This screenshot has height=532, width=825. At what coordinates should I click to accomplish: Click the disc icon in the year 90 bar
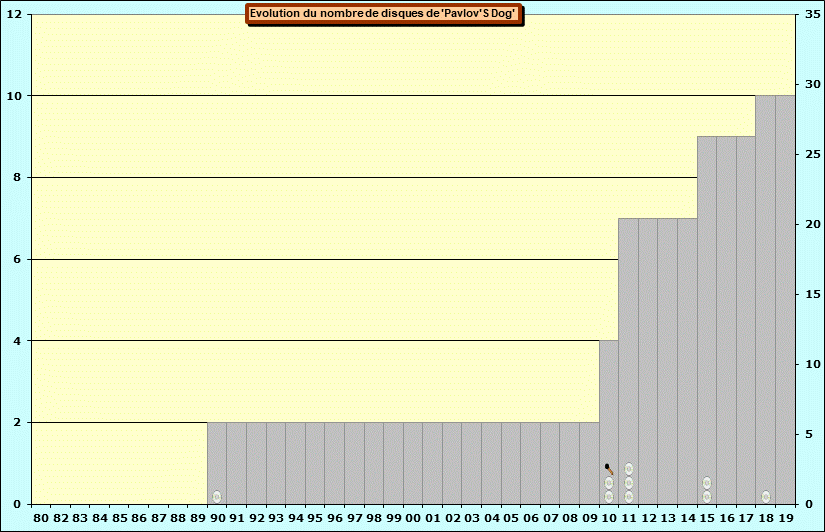pos(217,496)
